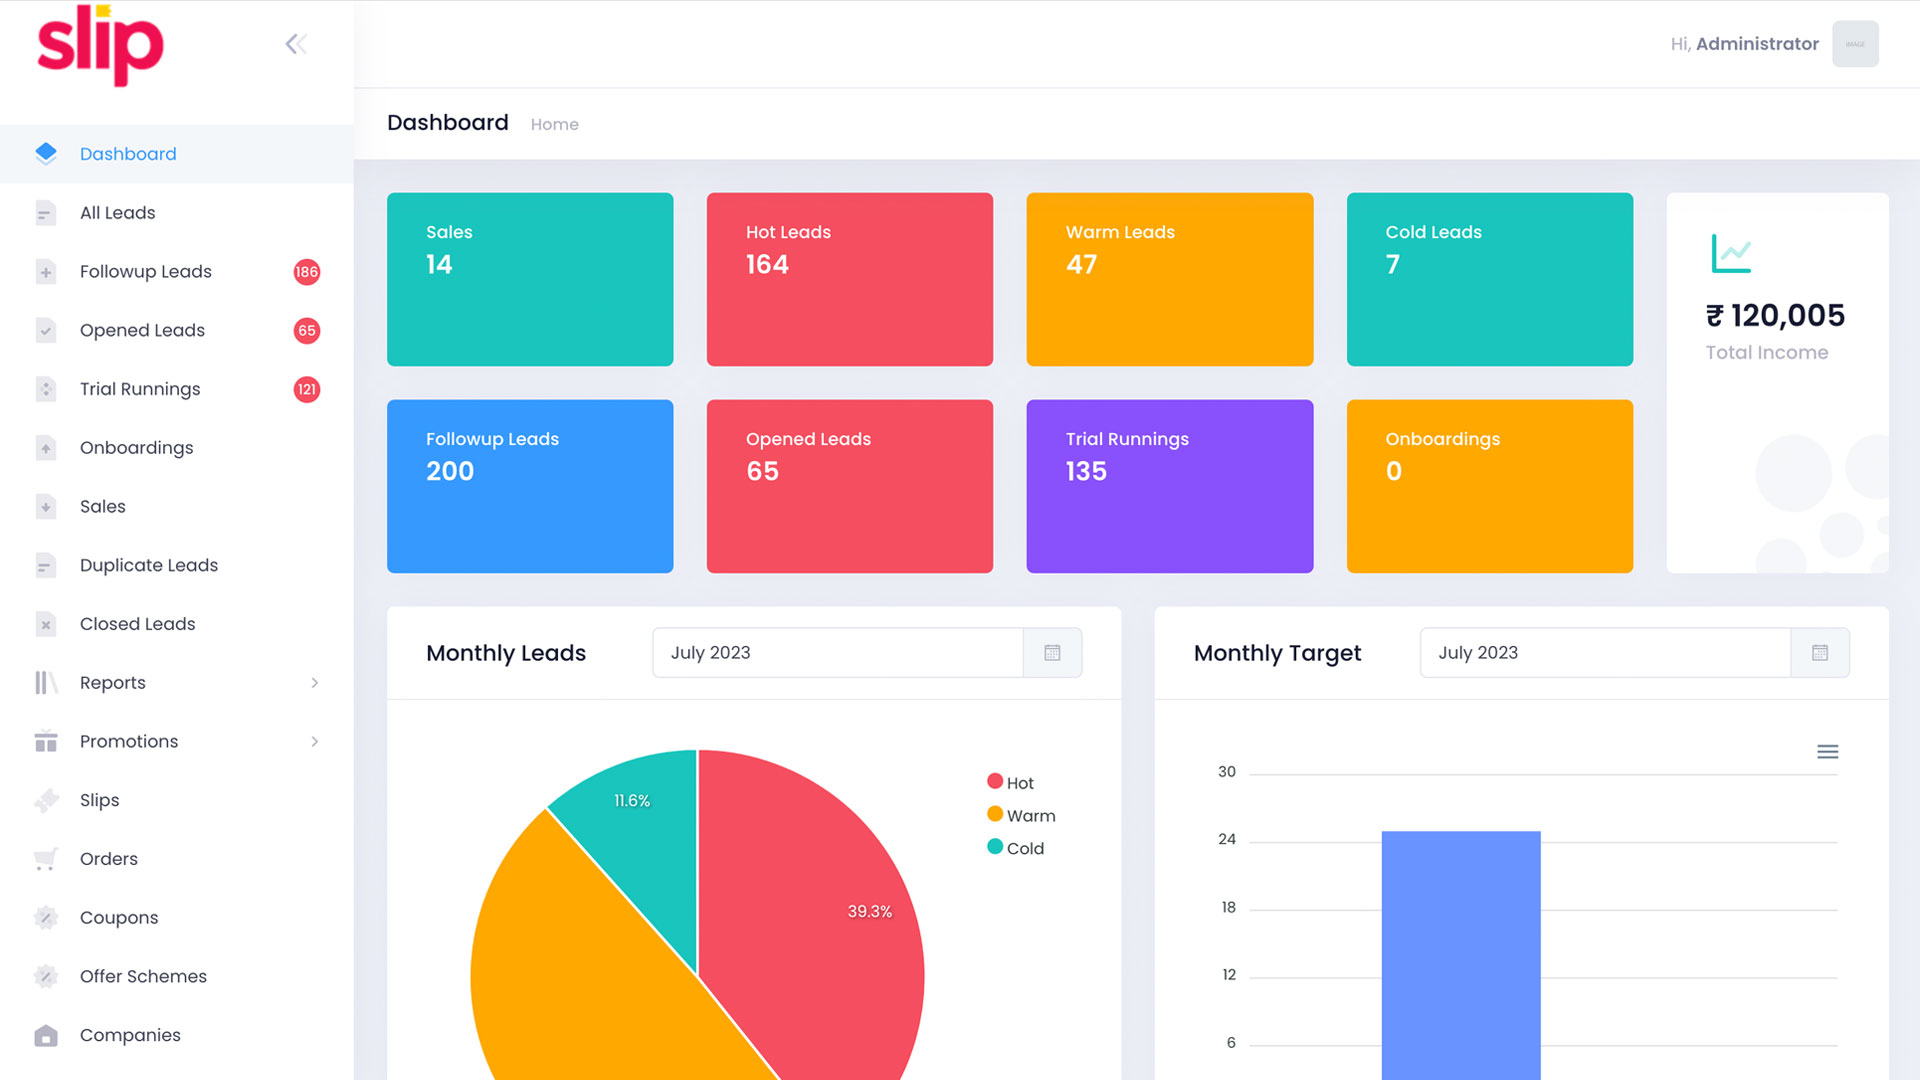
Task: Click the All Leads document icon
Action: click(46, 213)
